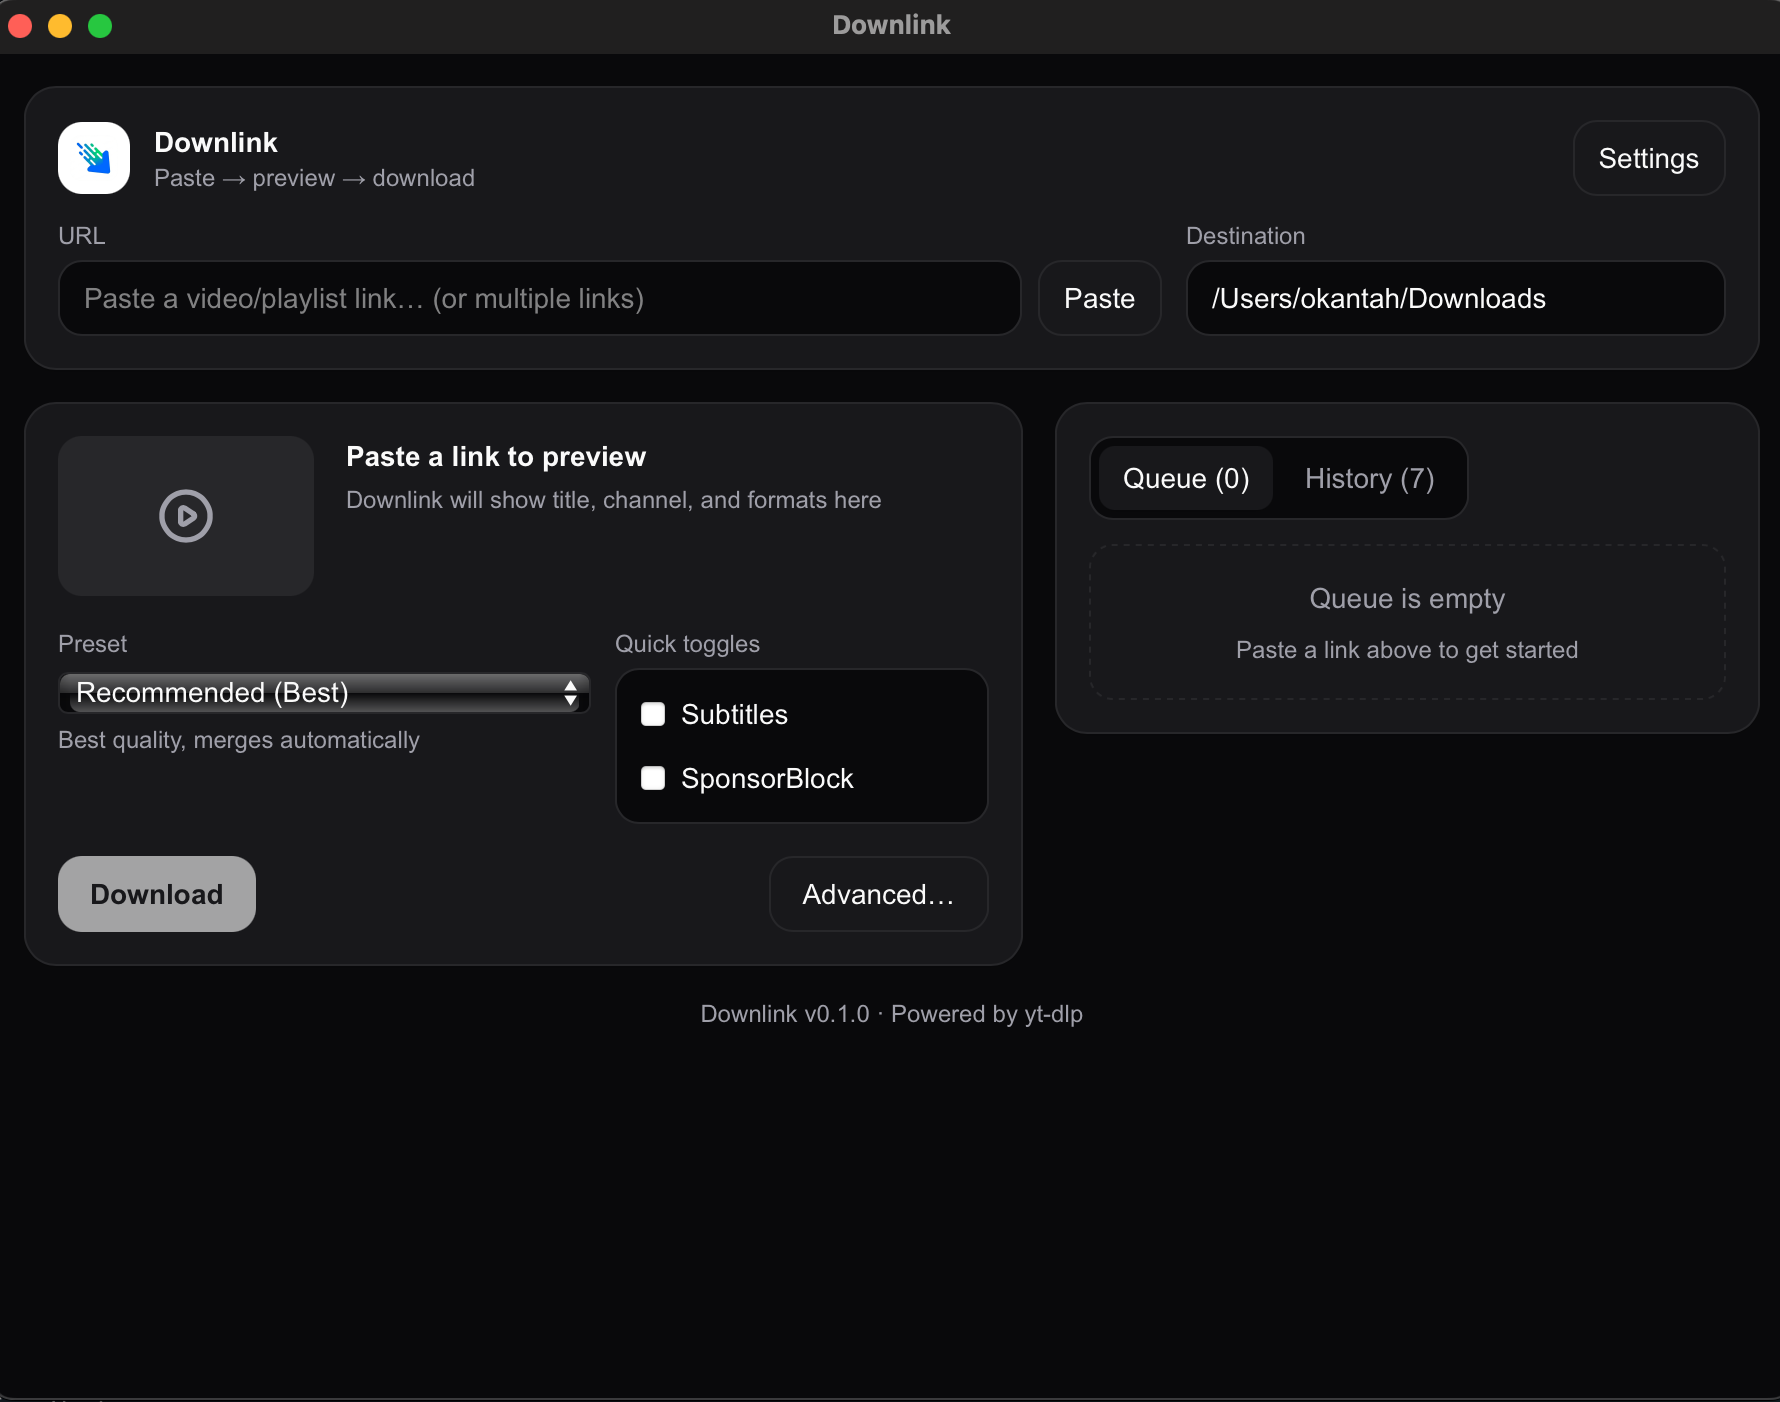Click the 'Quick toggles' label
This screenshot has width=1780, height=1402.
click(x=687, y=644)
